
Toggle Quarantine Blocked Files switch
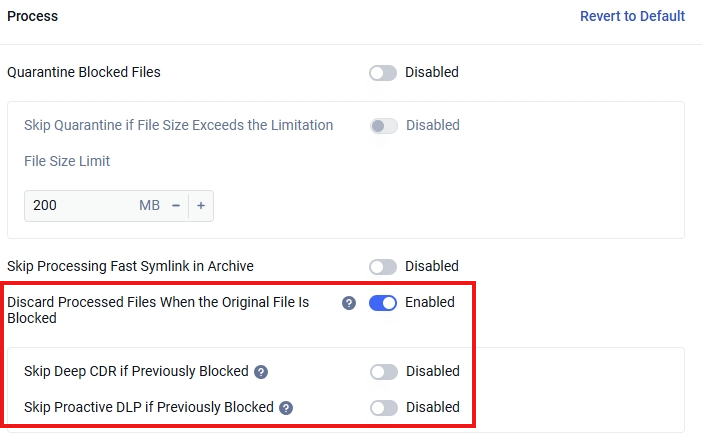tap(383, 73)
